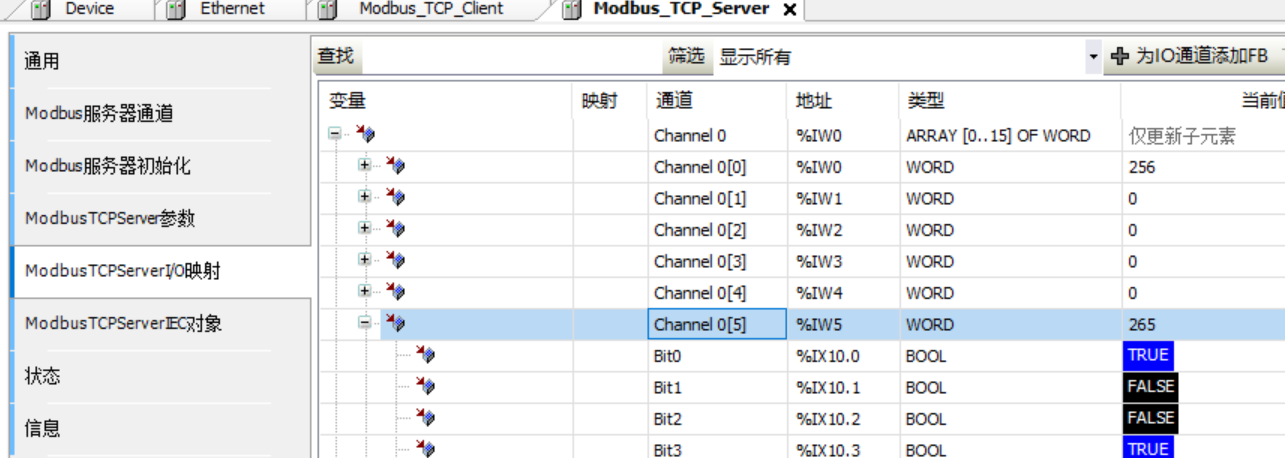
Task: Open the 筛选 显示所有 filter dropdown
Action: pos(1093,57)
